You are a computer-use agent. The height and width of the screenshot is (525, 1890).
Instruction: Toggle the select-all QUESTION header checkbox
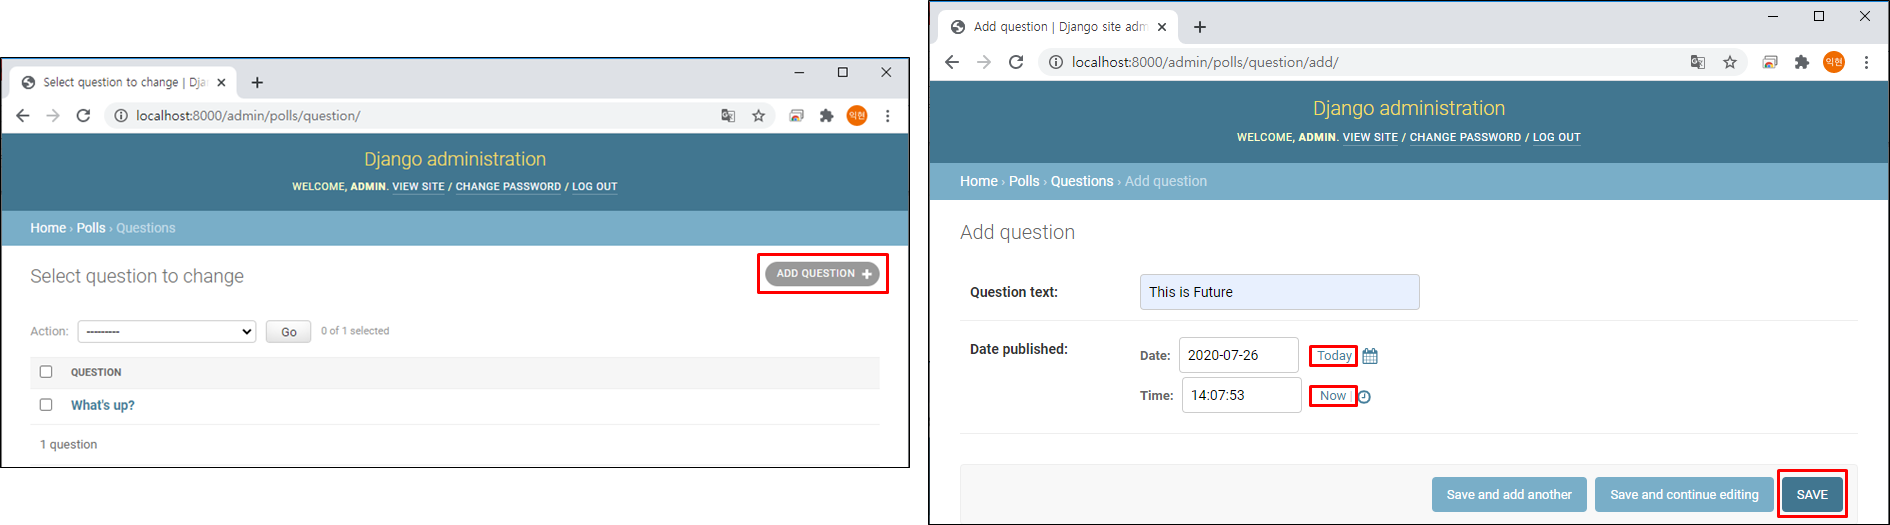pyautogui.click(x=46, y=372)
